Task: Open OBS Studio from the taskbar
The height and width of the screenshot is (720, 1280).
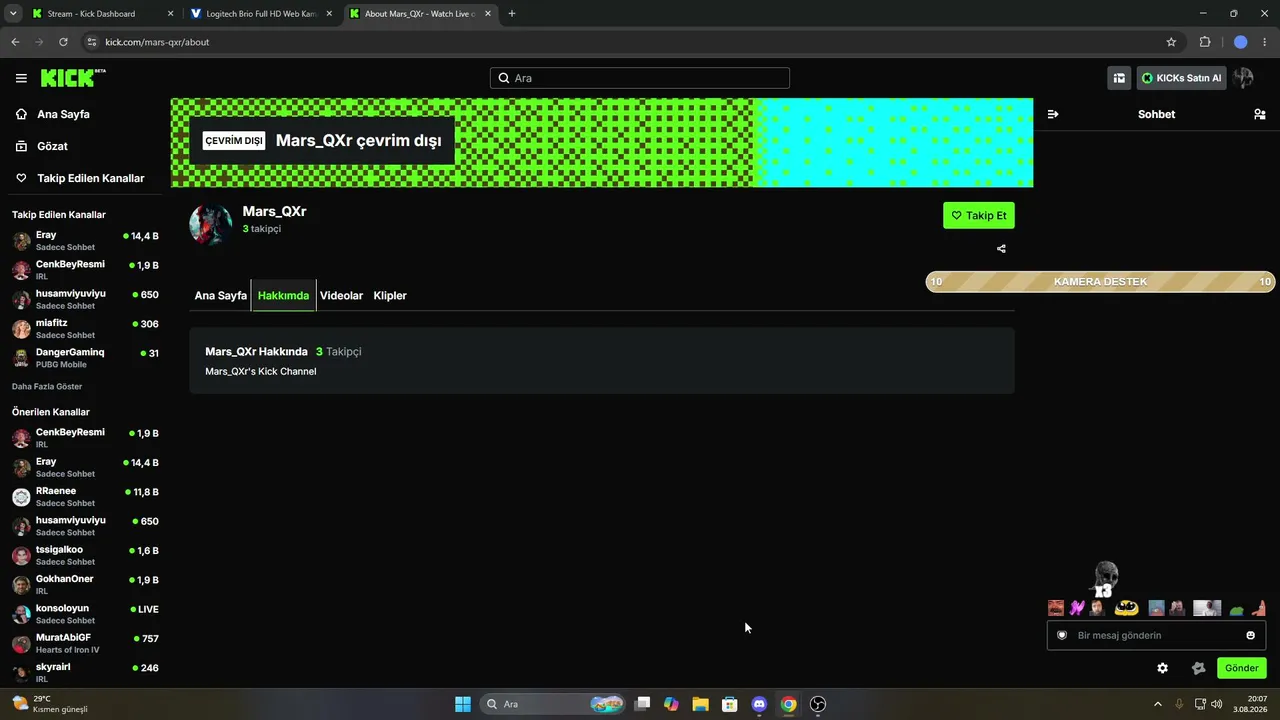Action: tap(818, 704)
